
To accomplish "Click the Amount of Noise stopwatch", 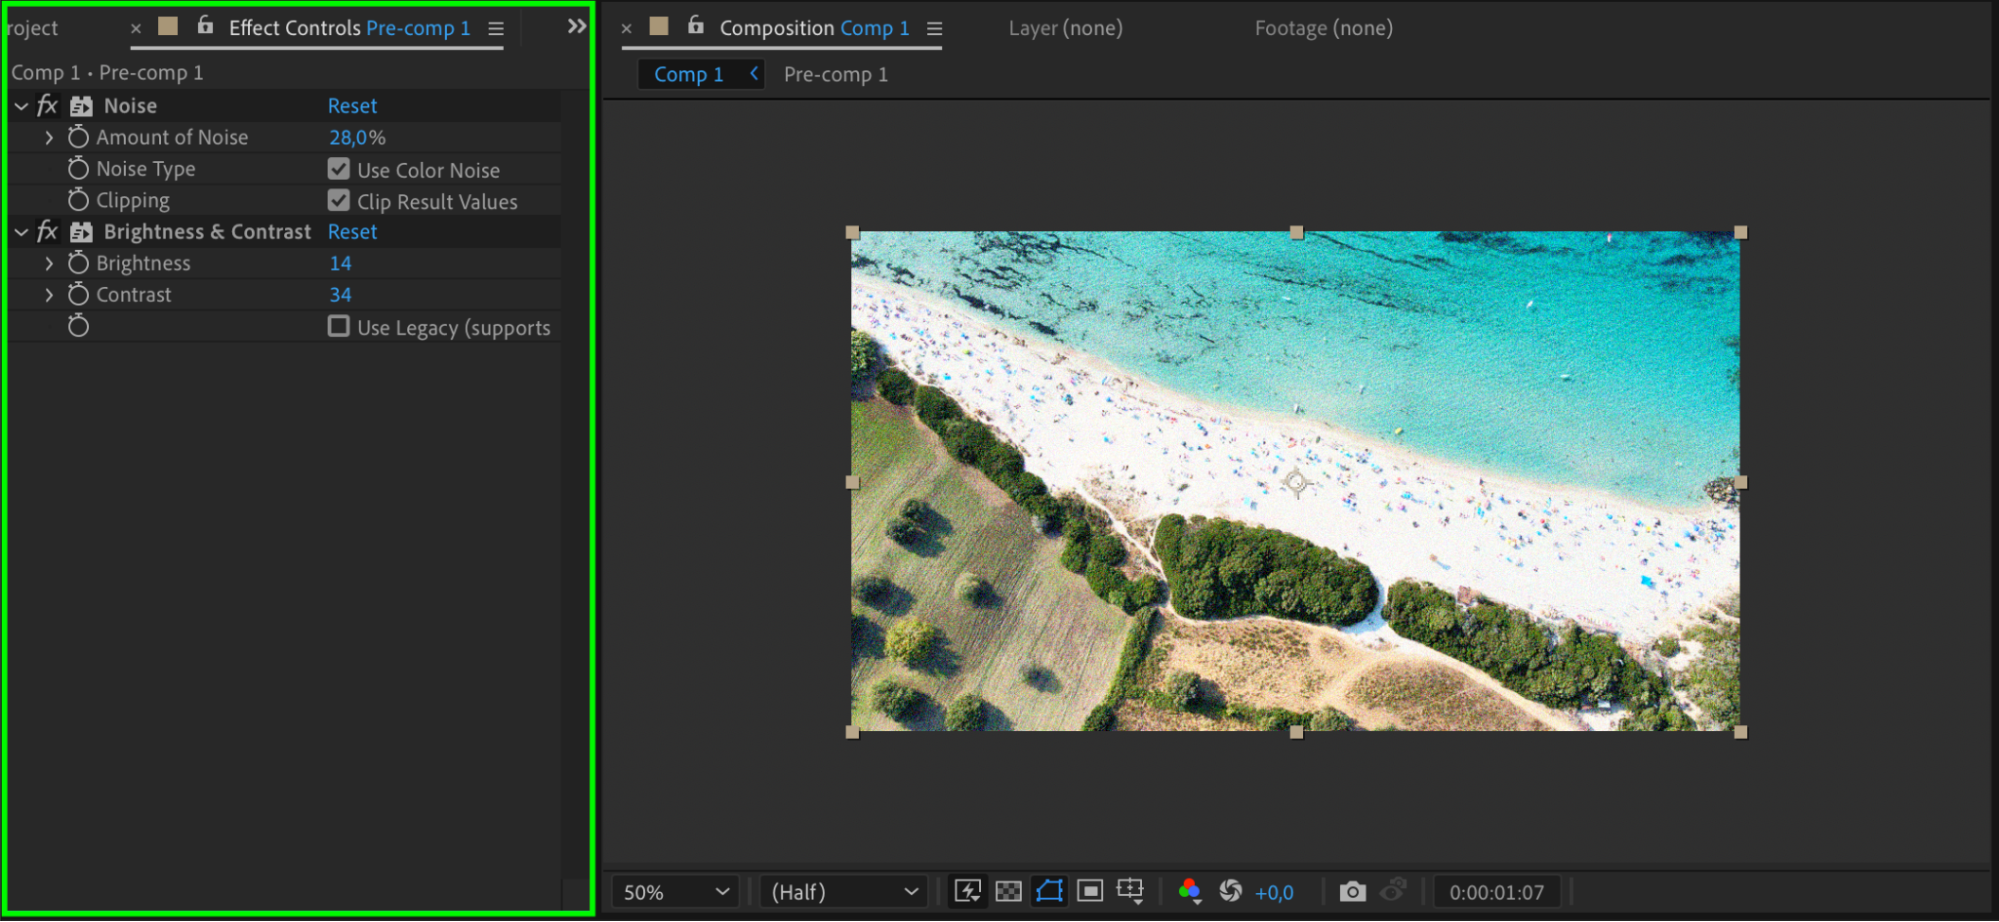I will coord(78,137).
